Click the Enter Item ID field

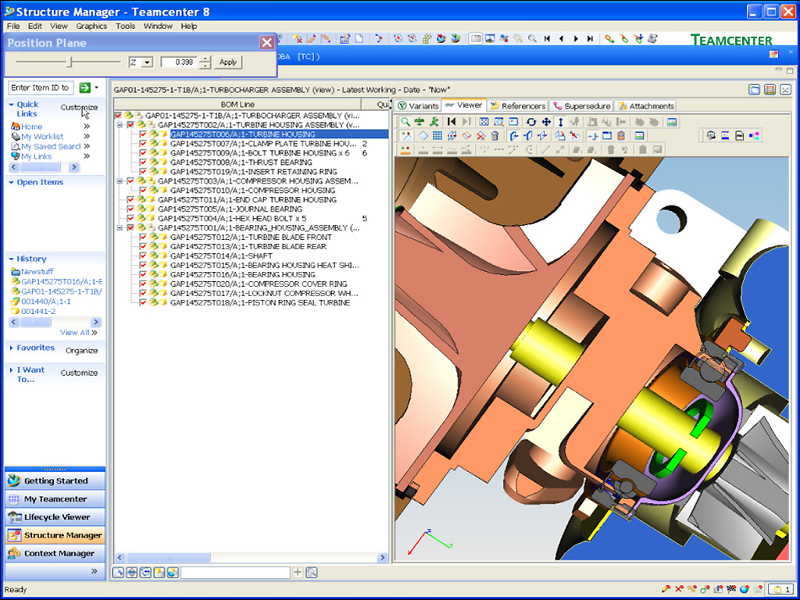(41, 88)
